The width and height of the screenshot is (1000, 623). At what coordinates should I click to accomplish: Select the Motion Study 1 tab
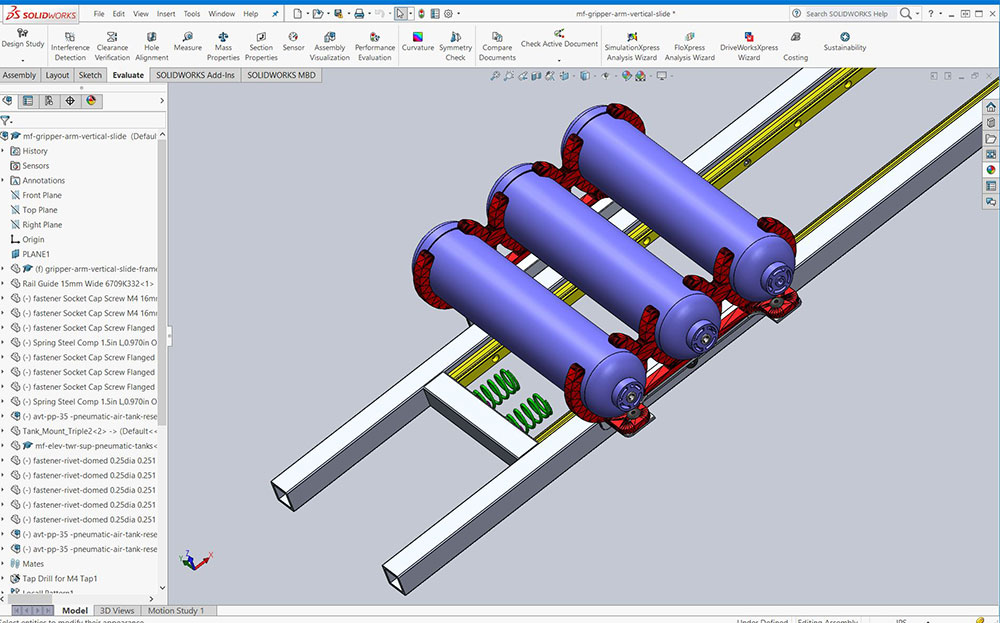[176, 610]
